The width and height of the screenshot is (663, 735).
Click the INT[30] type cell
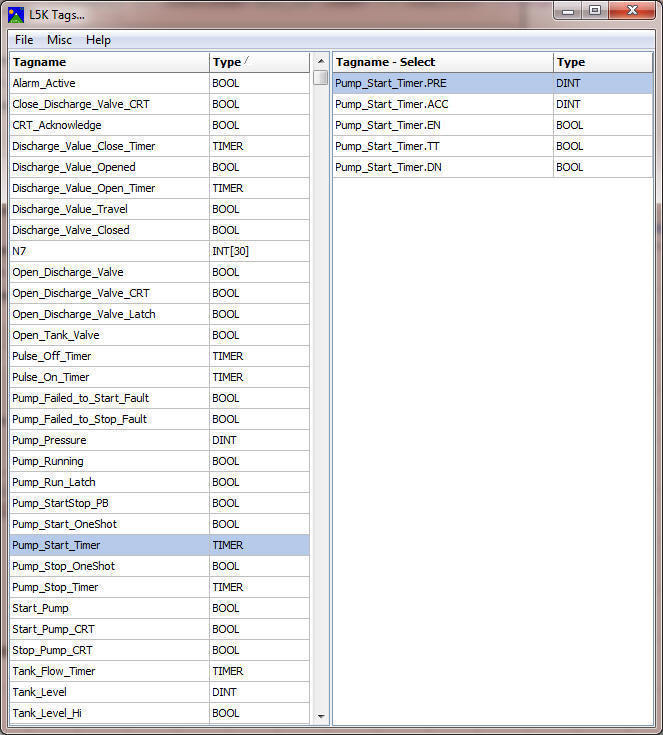click(259, 251)
